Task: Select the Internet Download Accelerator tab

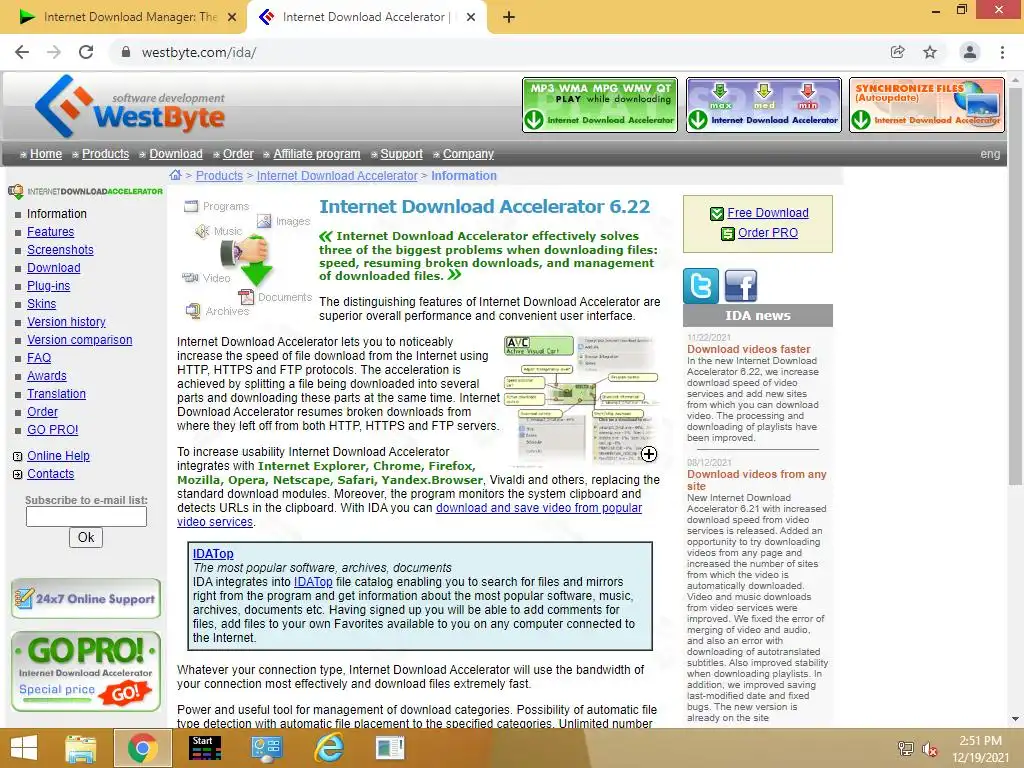Action: pos(366,18)
